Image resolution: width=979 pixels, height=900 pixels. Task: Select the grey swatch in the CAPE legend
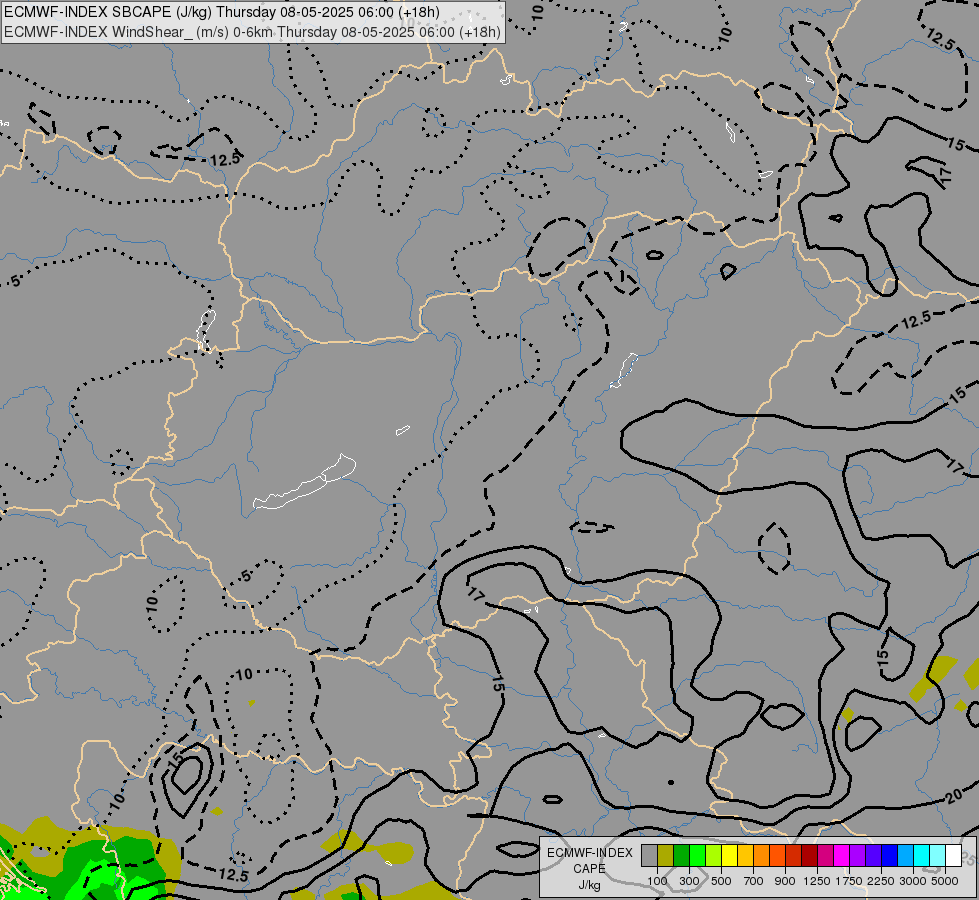click(649, 855)
